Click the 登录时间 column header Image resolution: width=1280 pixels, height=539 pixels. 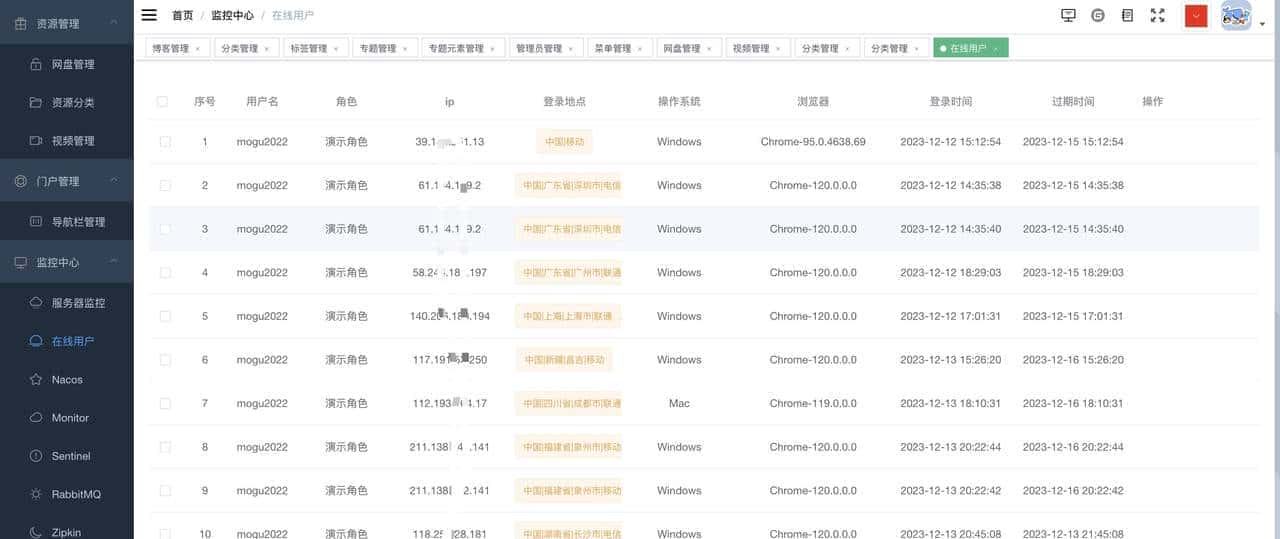tap(950, 101)
